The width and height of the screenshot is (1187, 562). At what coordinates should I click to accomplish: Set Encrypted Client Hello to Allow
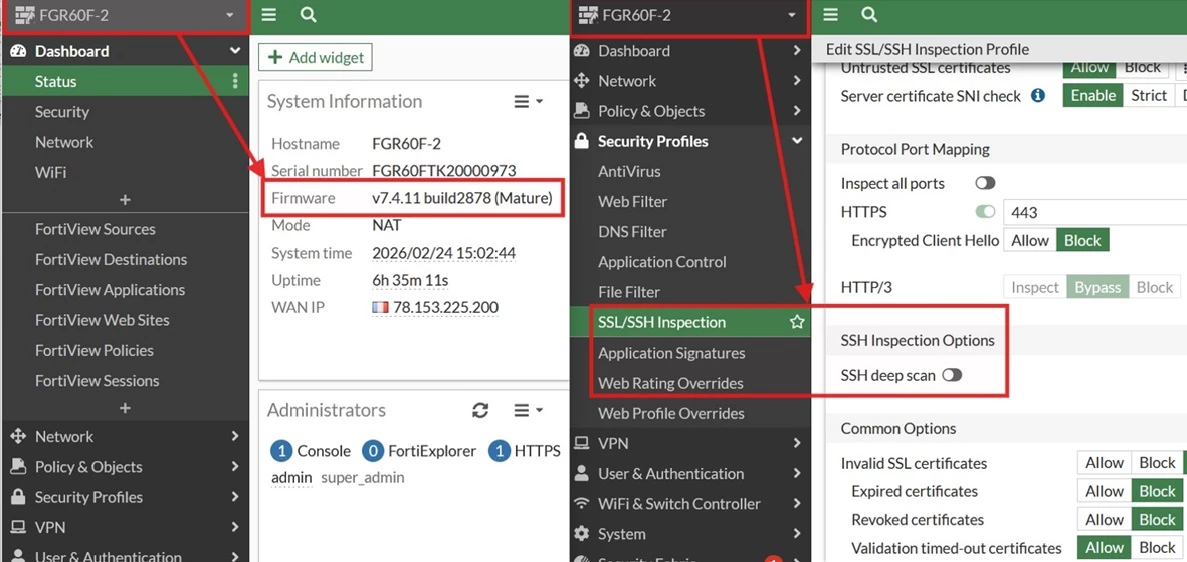tap(1030, 241)
